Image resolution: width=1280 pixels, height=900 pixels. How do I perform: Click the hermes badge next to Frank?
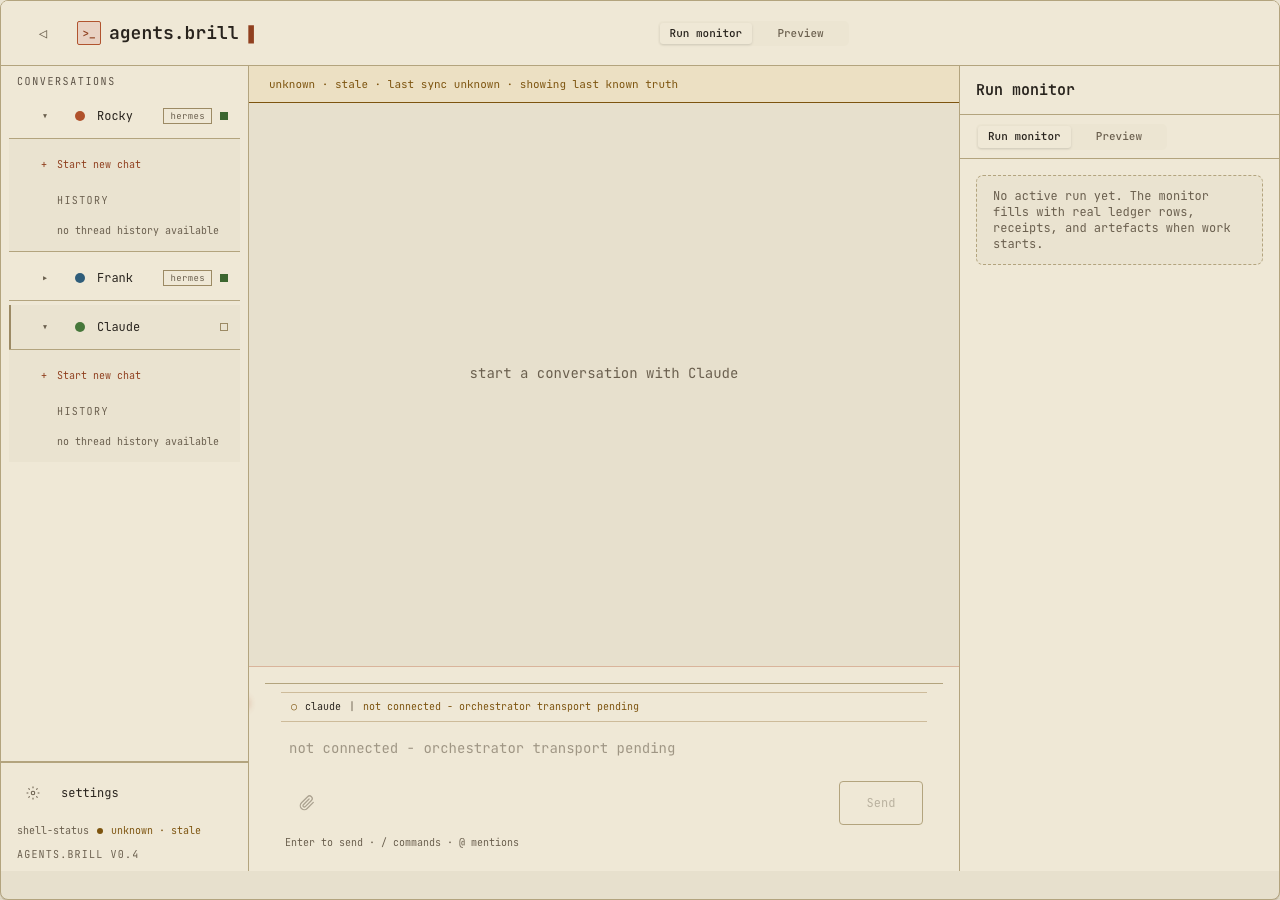188,278
